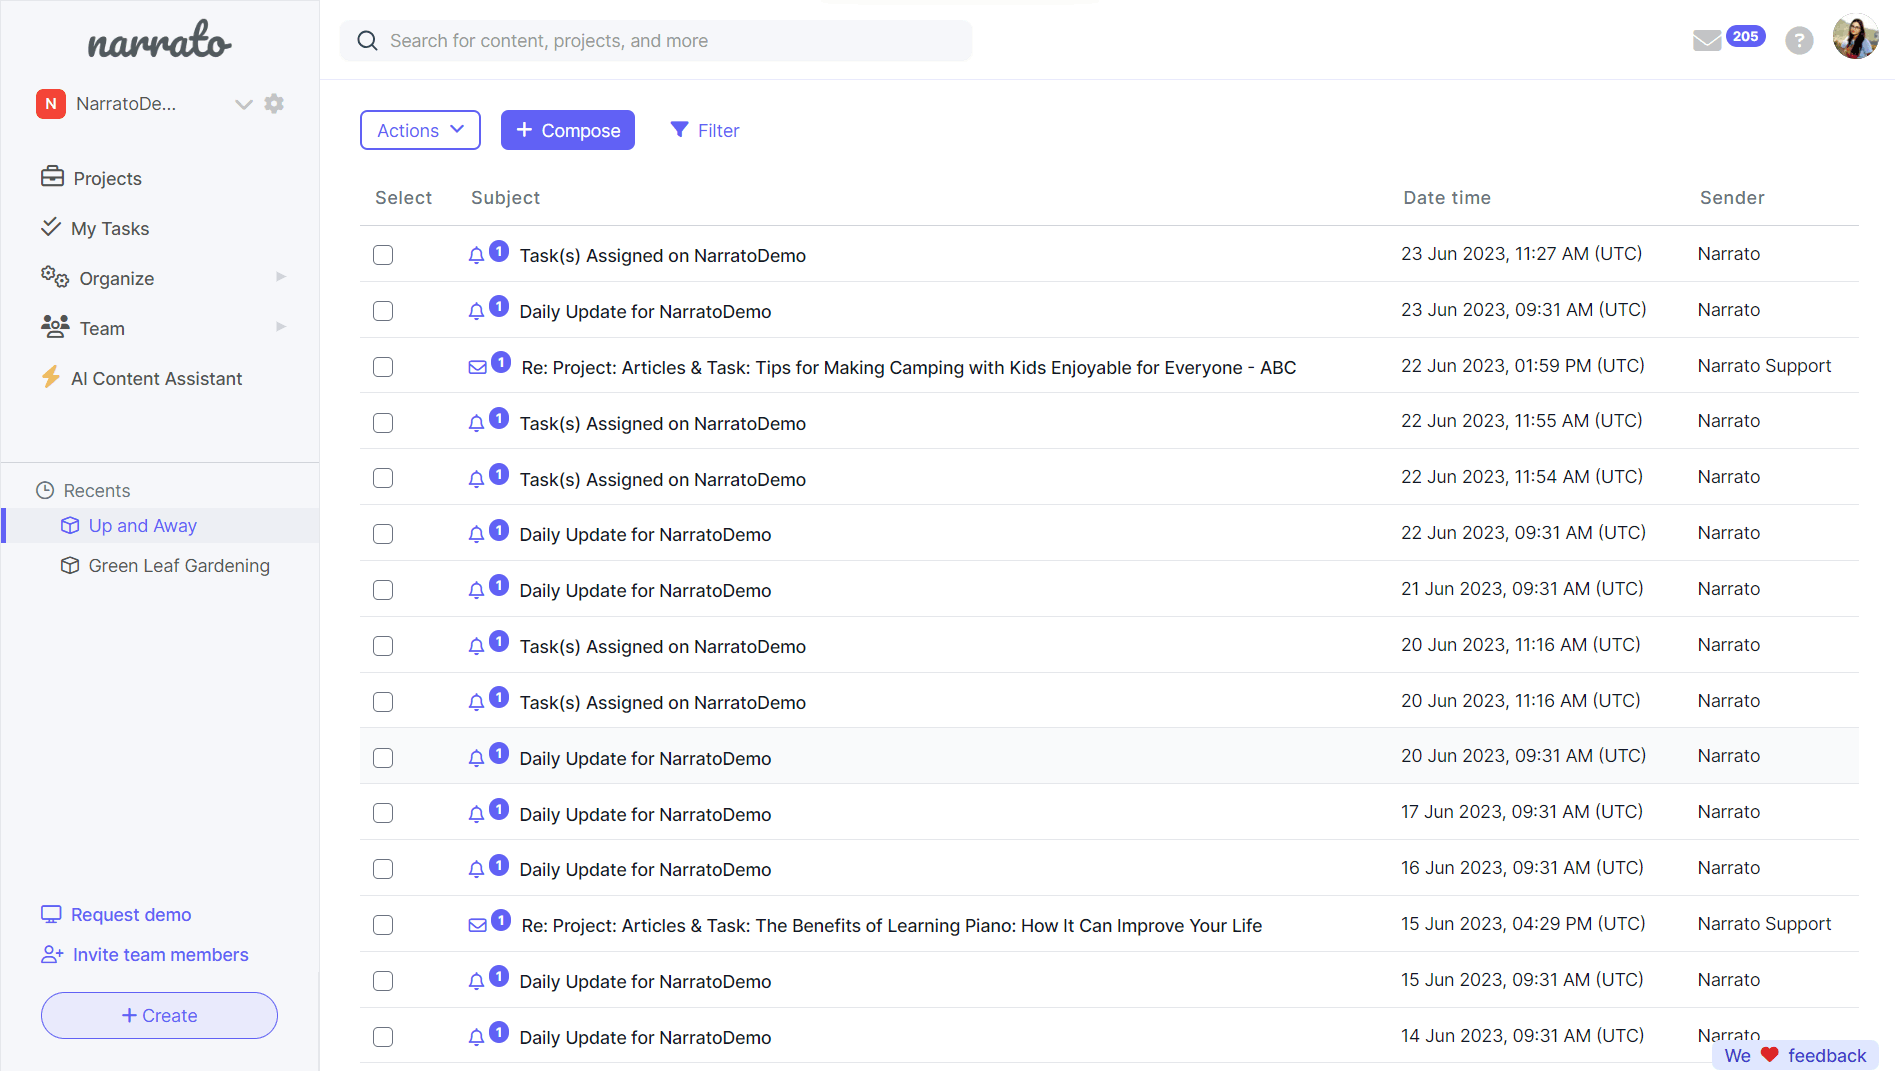The image size is (1895, 1071).
Task: Tick checkbox for 22 Jun 11:55 AM message
Action: tap(383, 423)
